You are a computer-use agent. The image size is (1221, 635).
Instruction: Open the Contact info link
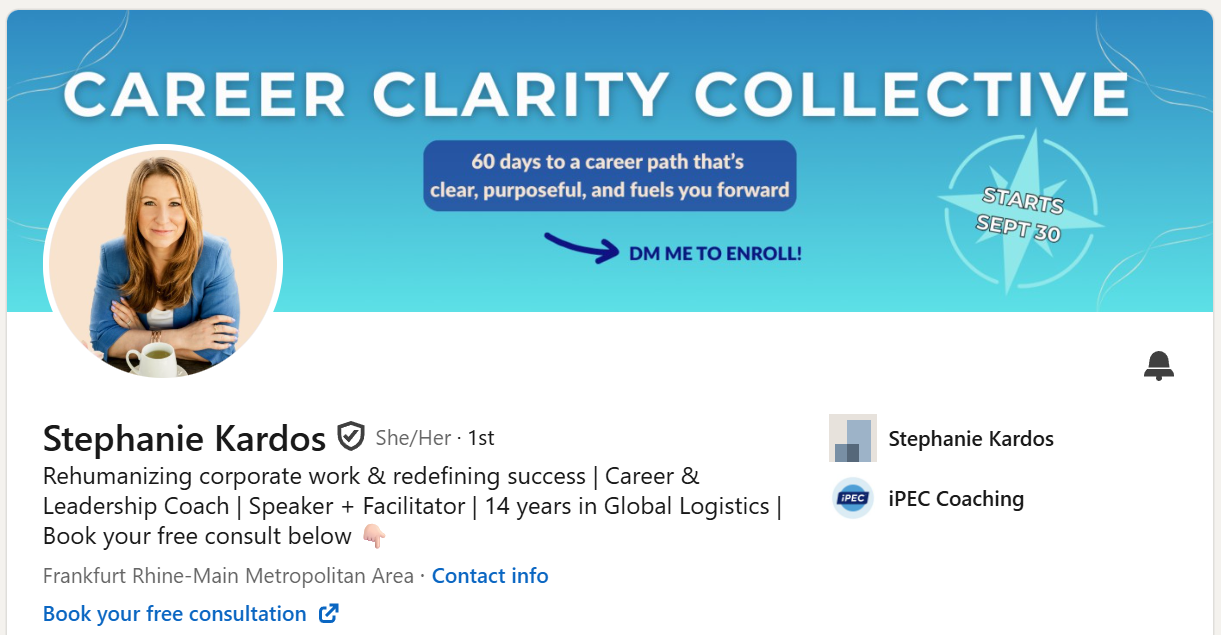(x=490, y=575)
